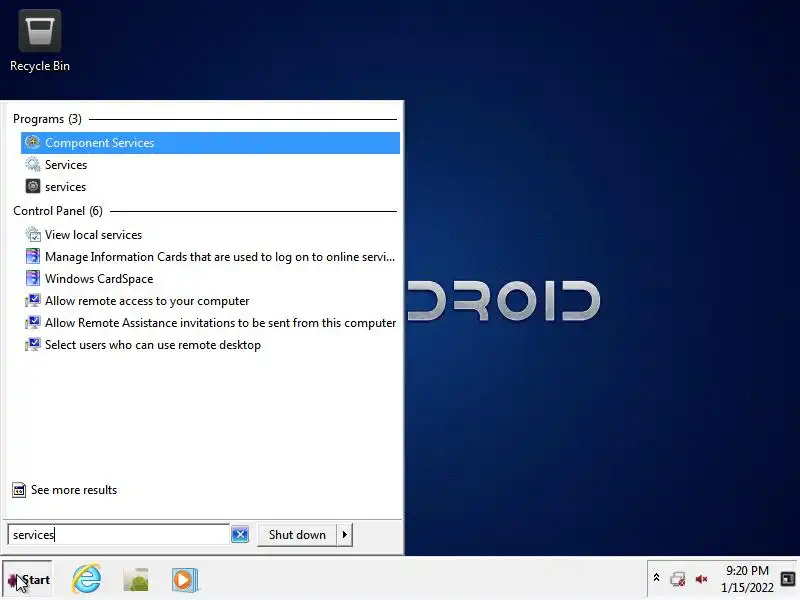Expand the Shut down options arrow
Viewport: 800px width, 600px height.
click(x=345, y=535)
